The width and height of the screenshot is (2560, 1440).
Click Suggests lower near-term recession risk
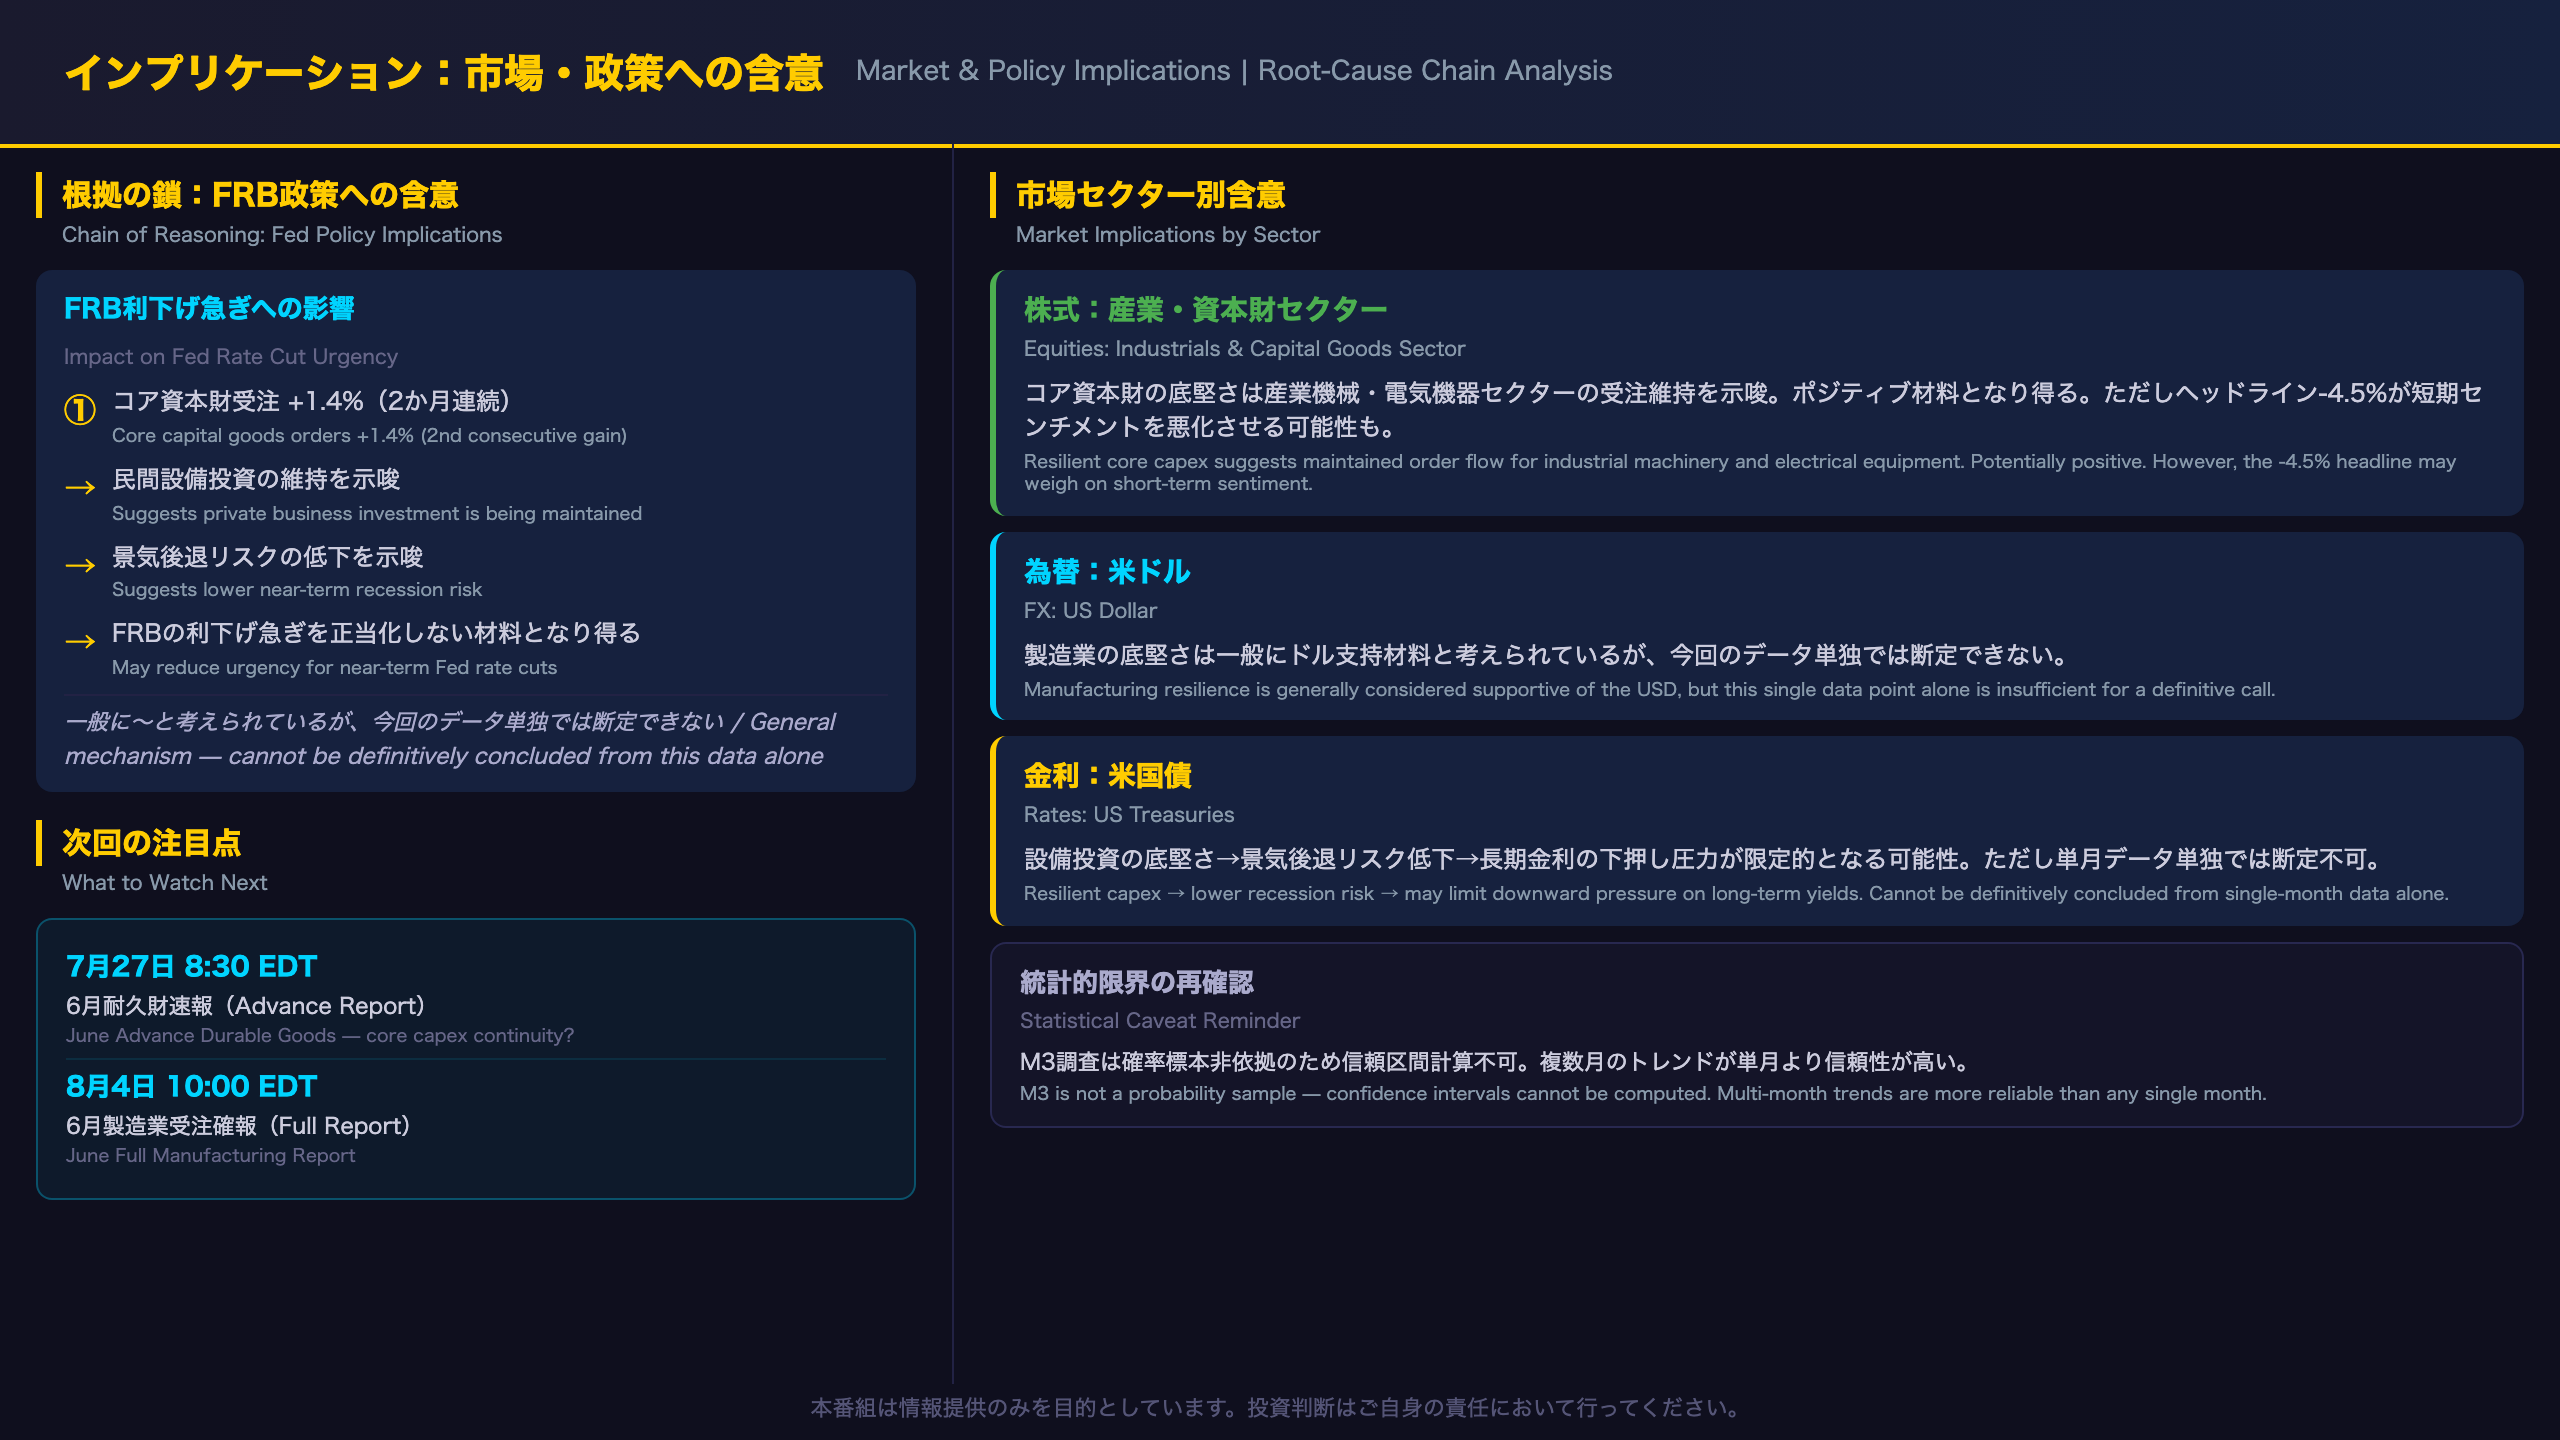click(297, 590)
